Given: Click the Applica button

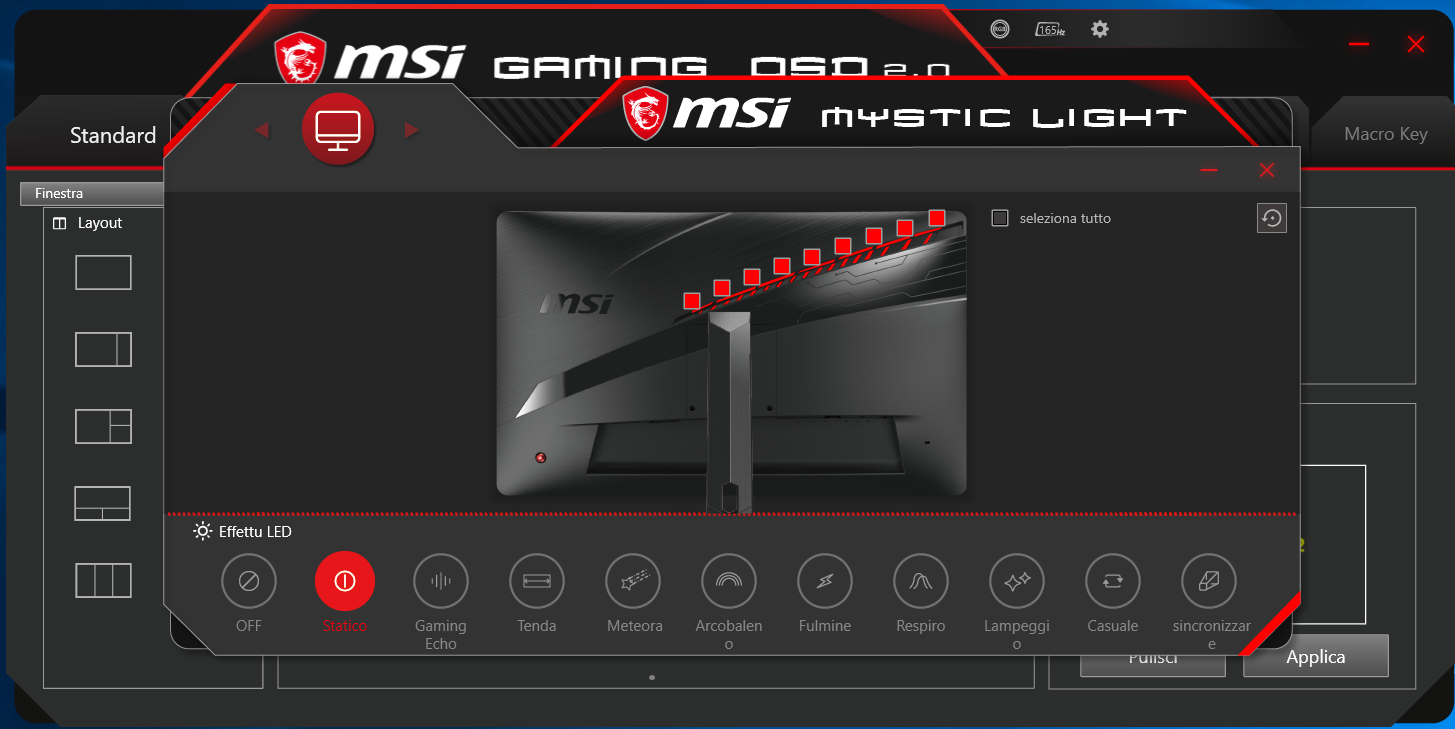Looking at the screenshot, I should 1316,657.
